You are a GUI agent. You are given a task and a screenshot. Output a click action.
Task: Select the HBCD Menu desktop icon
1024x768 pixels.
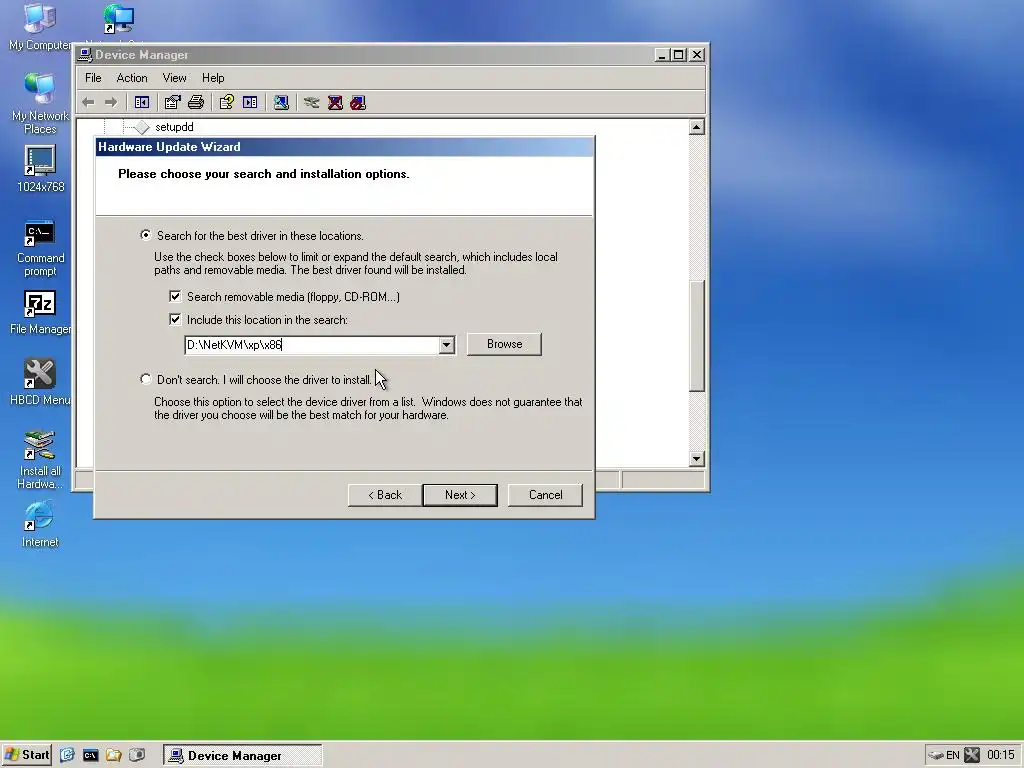40,383
